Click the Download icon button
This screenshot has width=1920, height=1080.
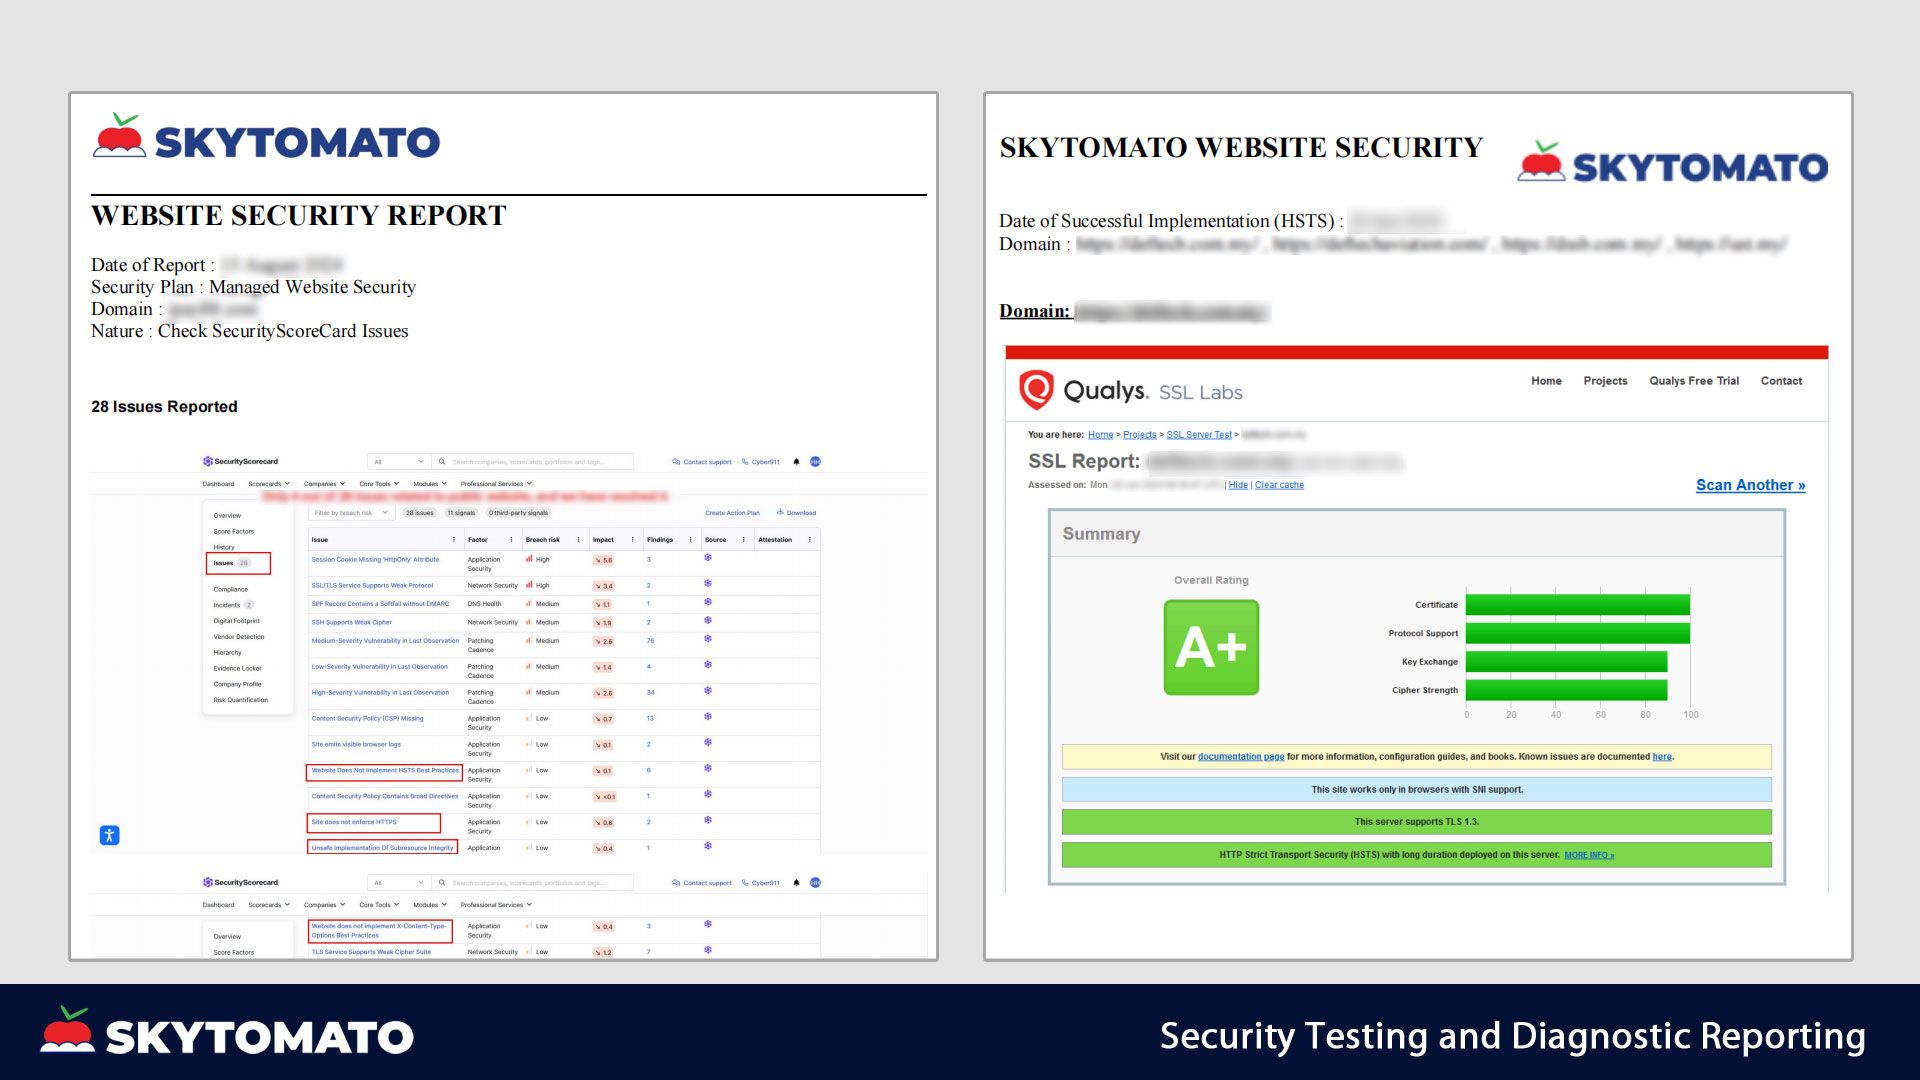click(780, 513)
